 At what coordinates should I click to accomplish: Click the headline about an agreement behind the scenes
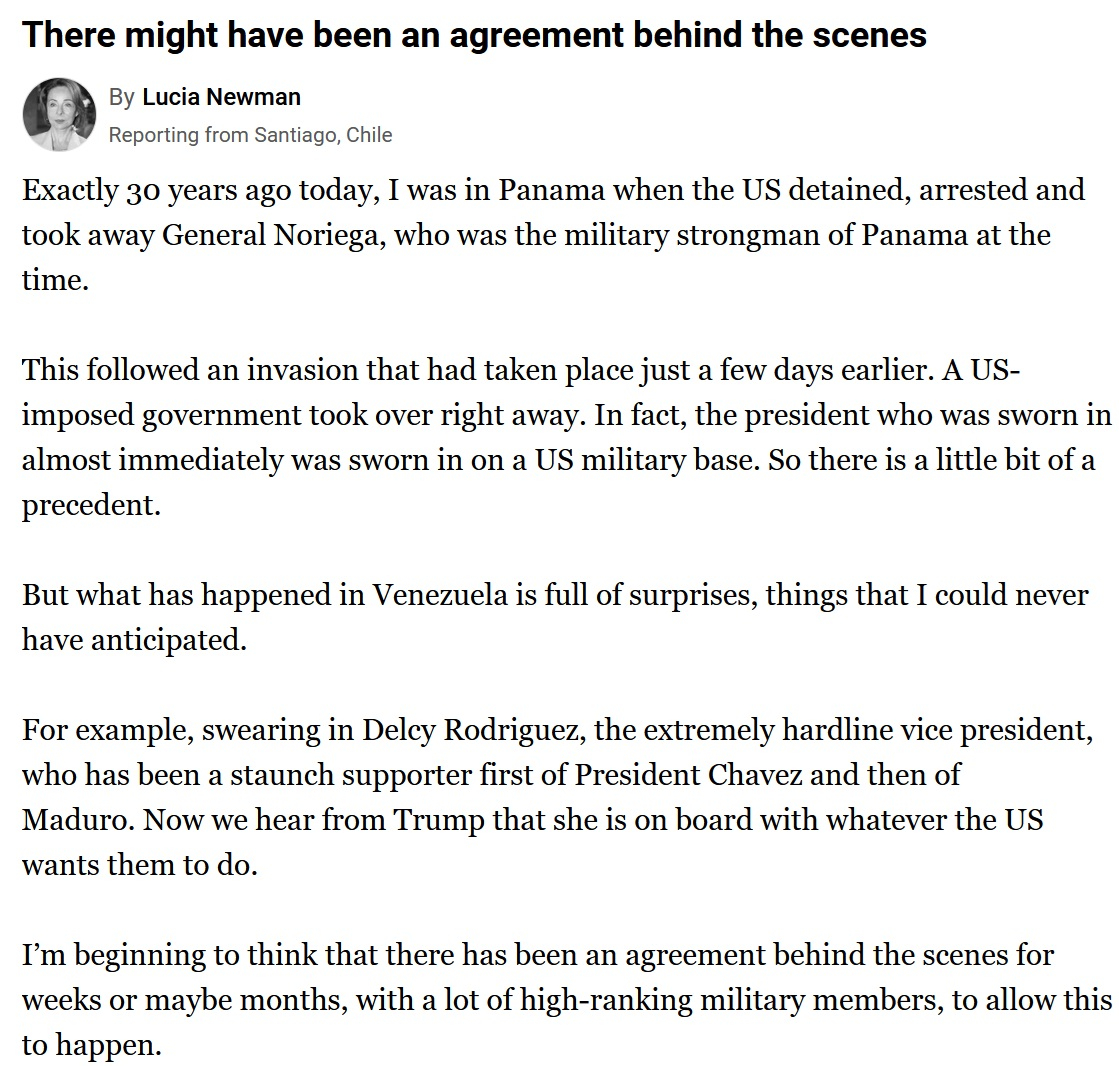click(x=474, y=36)
